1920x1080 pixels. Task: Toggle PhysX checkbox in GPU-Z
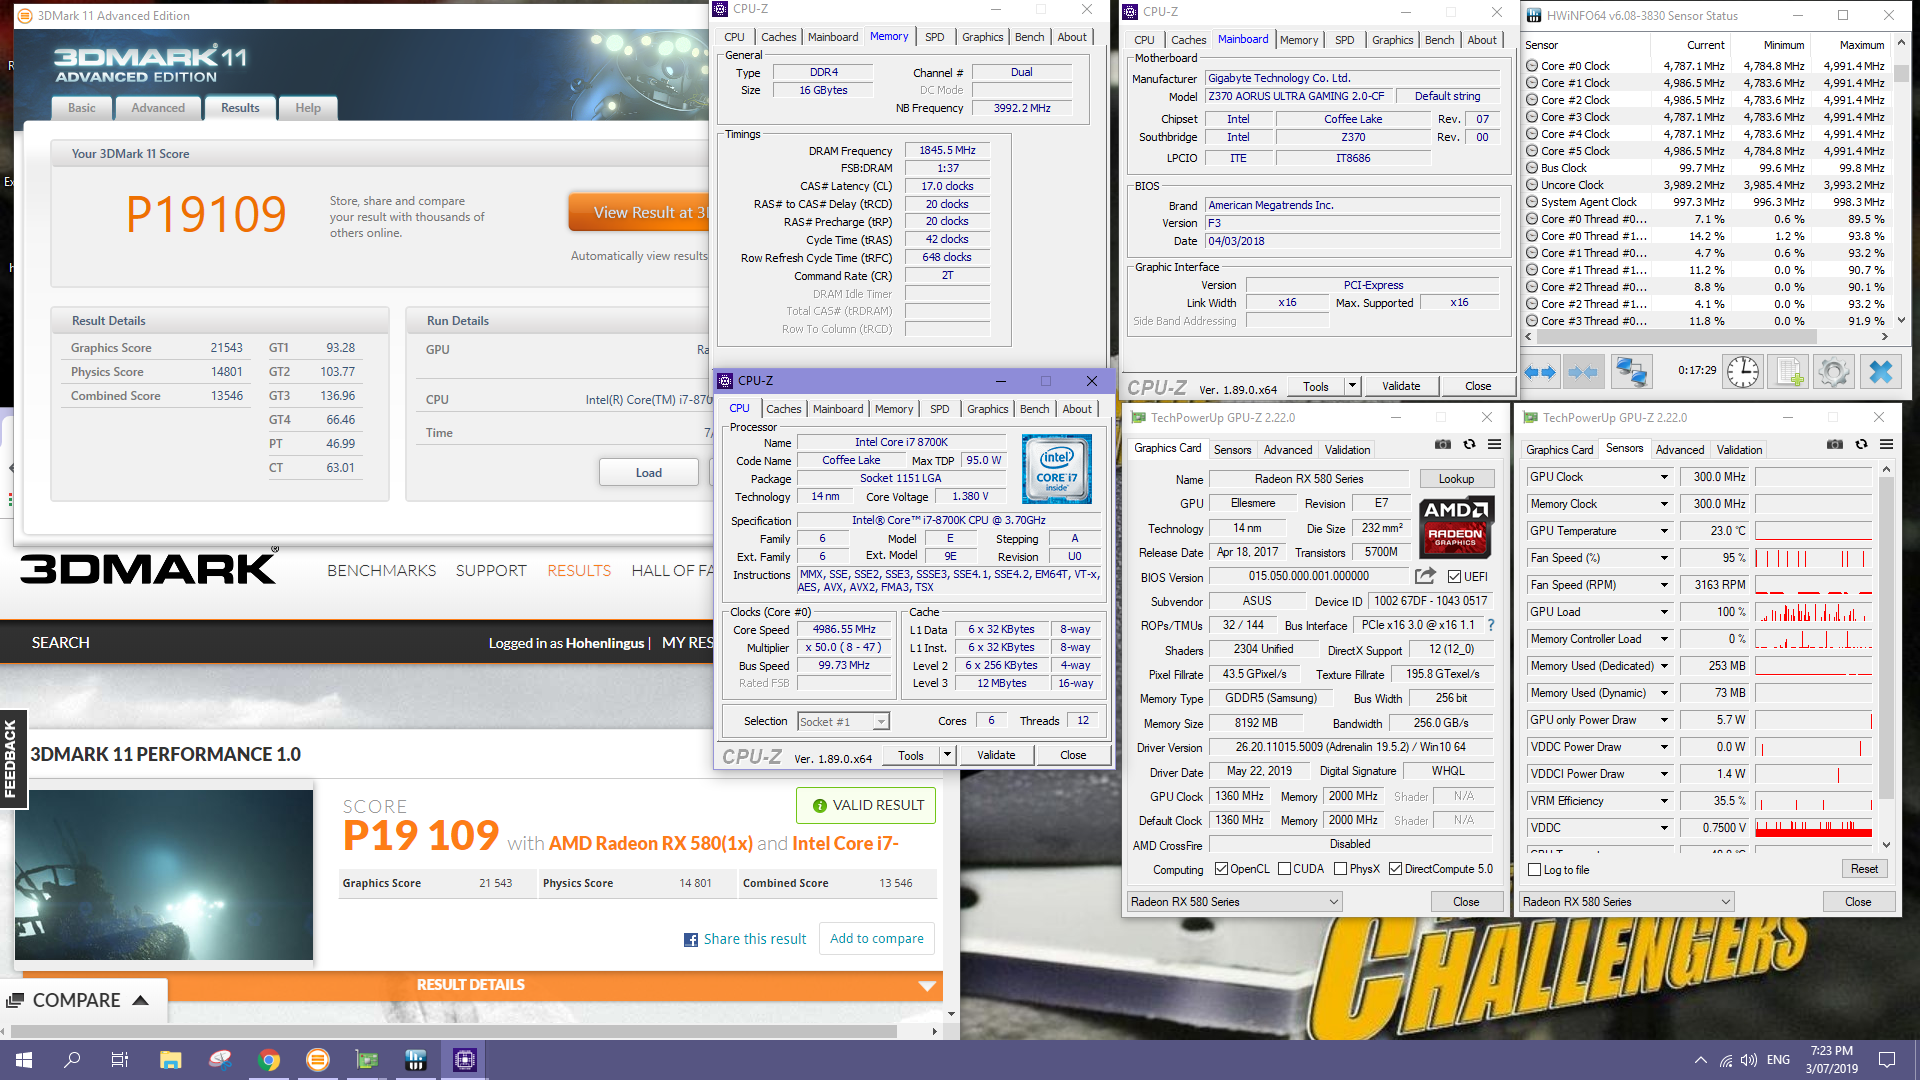[x=1340, y=869]
